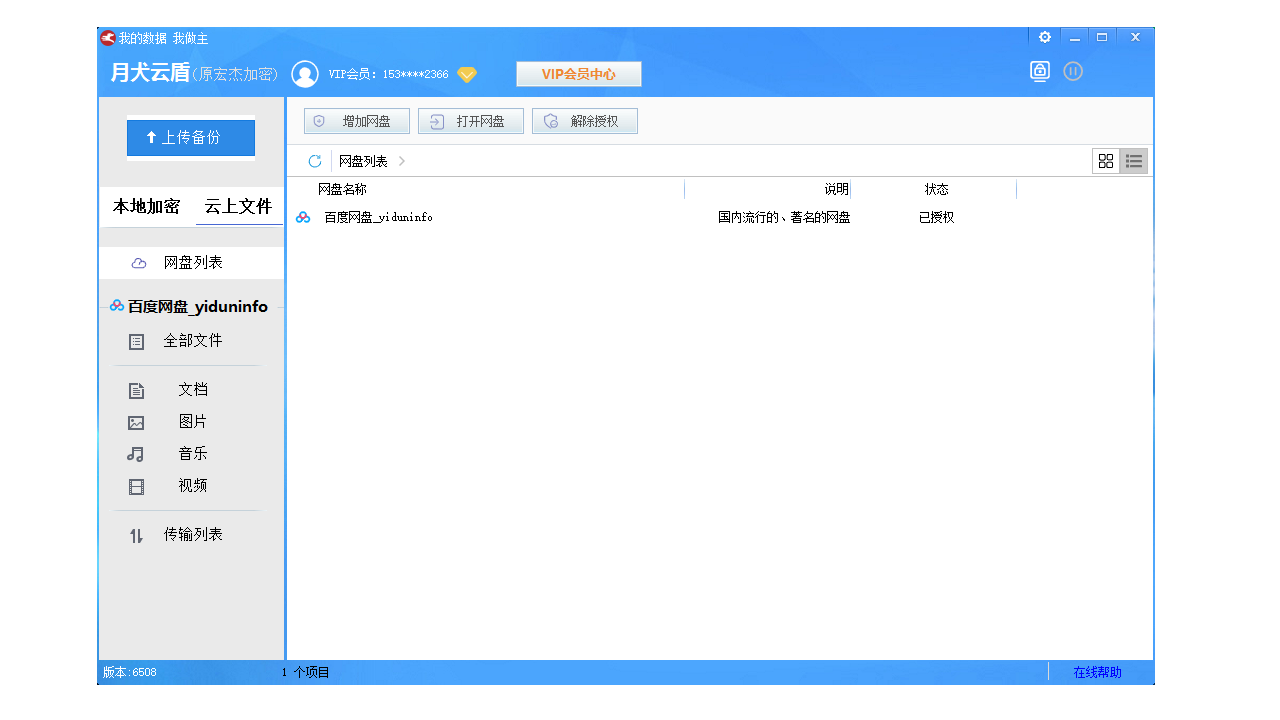Image resolution: width=1280 pixels, height=720 pixels.
Task: Activate the screen lock icon
Action: tap(1040, 71)
